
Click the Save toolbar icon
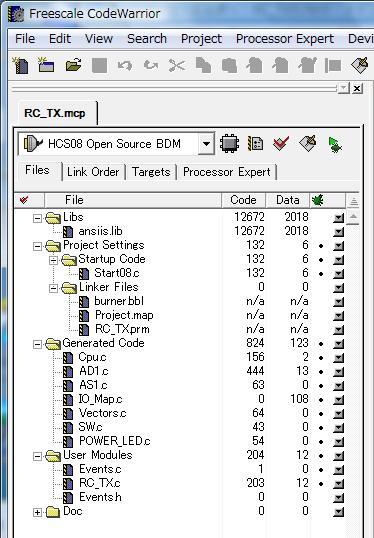pyautogui.click(x=100, y=65)
